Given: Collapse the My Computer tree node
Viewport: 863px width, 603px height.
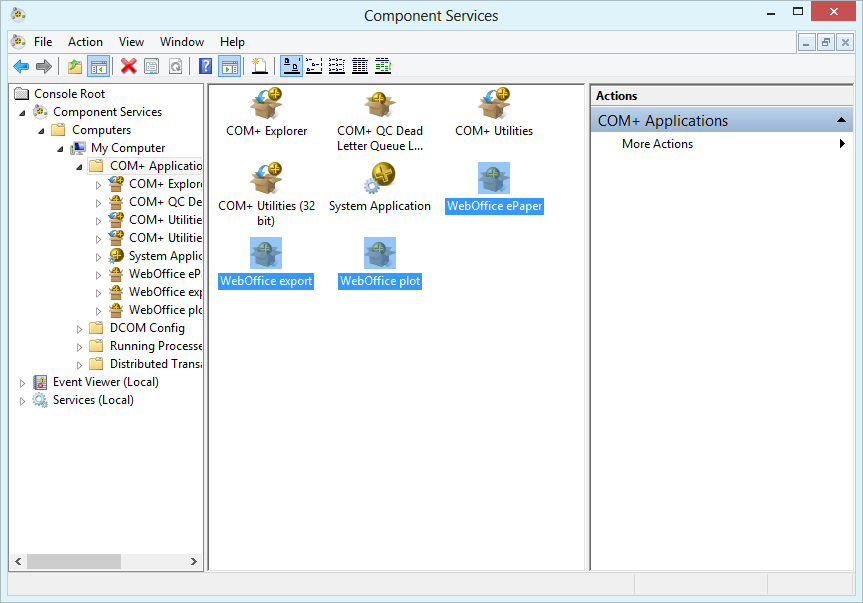Looking at the screenshot, I should coord(61,148).
